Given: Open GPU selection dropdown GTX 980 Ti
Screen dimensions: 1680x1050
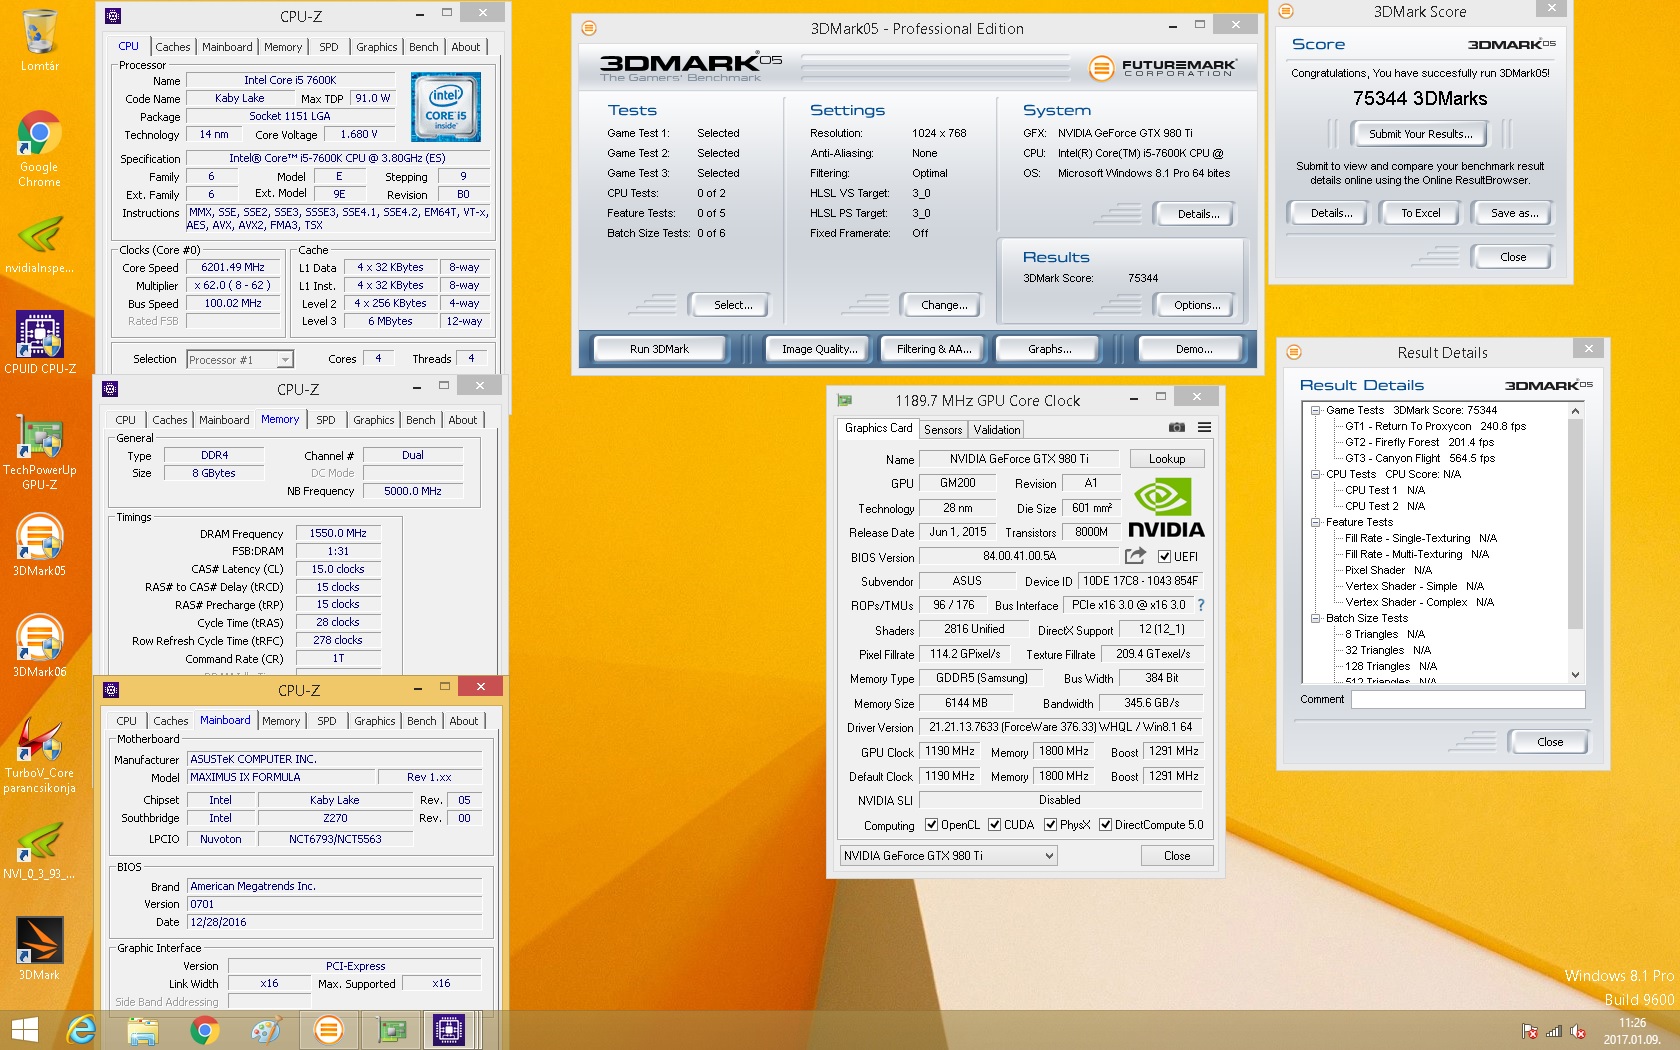Looking at the screenshot, I should click(948, 856).
